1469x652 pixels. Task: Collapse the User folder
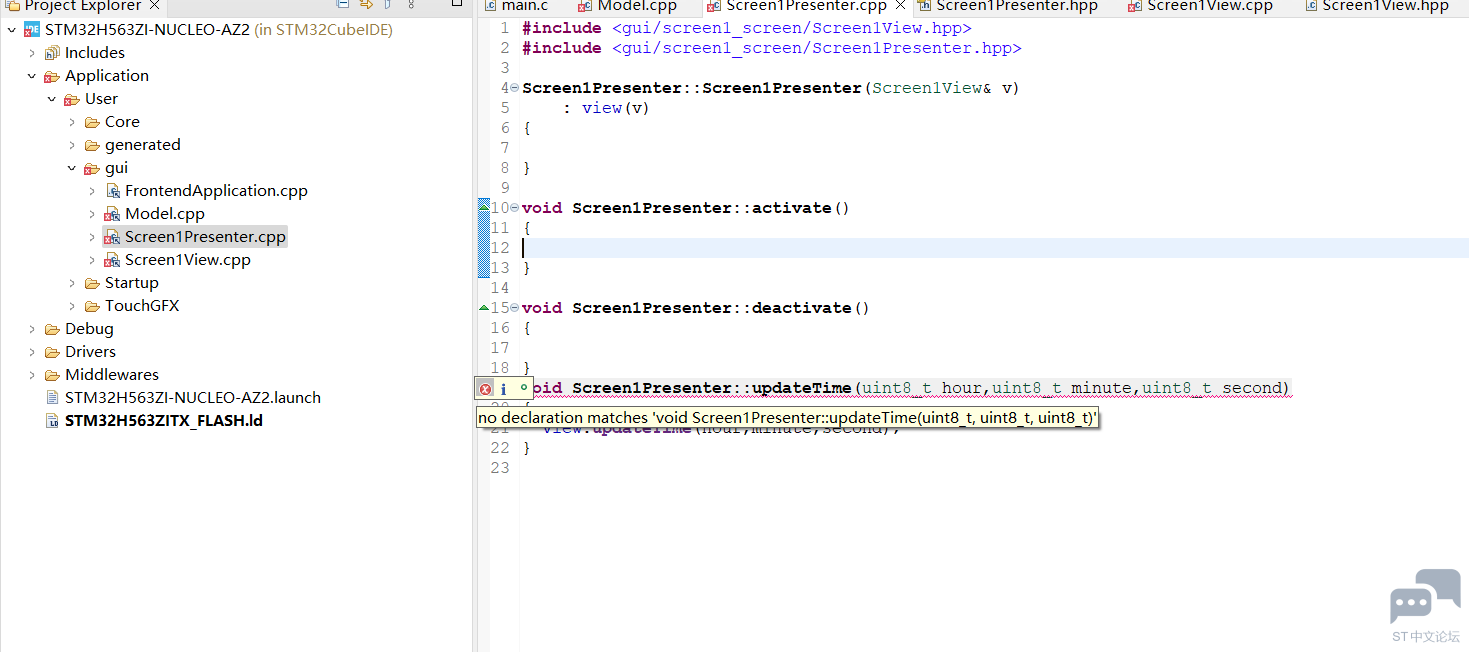click(x=51, y=99)
